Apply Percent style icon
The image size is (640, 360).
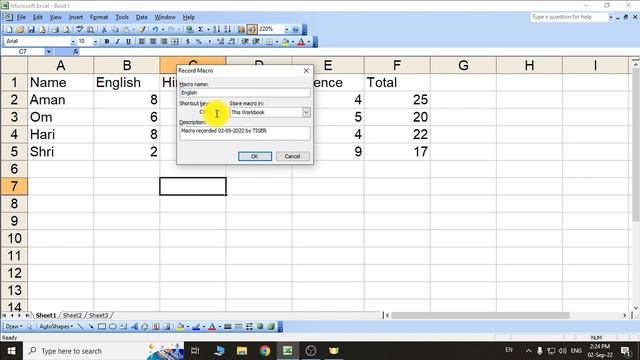tap(199, 41)
